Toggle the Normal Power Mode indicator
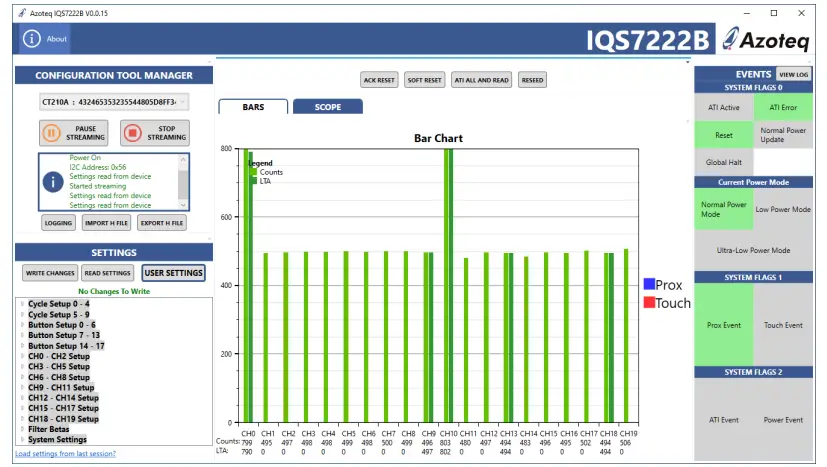The height and width of the screenshot is (467, 827). tap(723, 210)
